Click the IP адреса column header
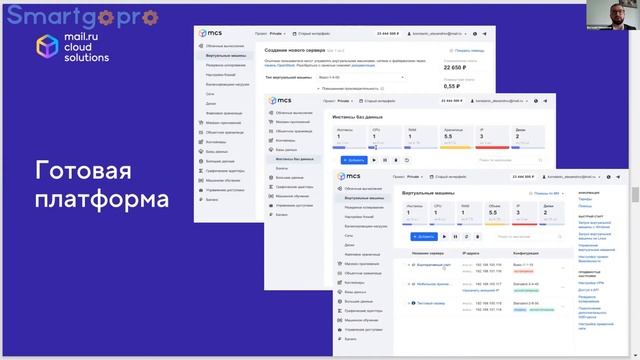640x360 pixels. point(471,253)
